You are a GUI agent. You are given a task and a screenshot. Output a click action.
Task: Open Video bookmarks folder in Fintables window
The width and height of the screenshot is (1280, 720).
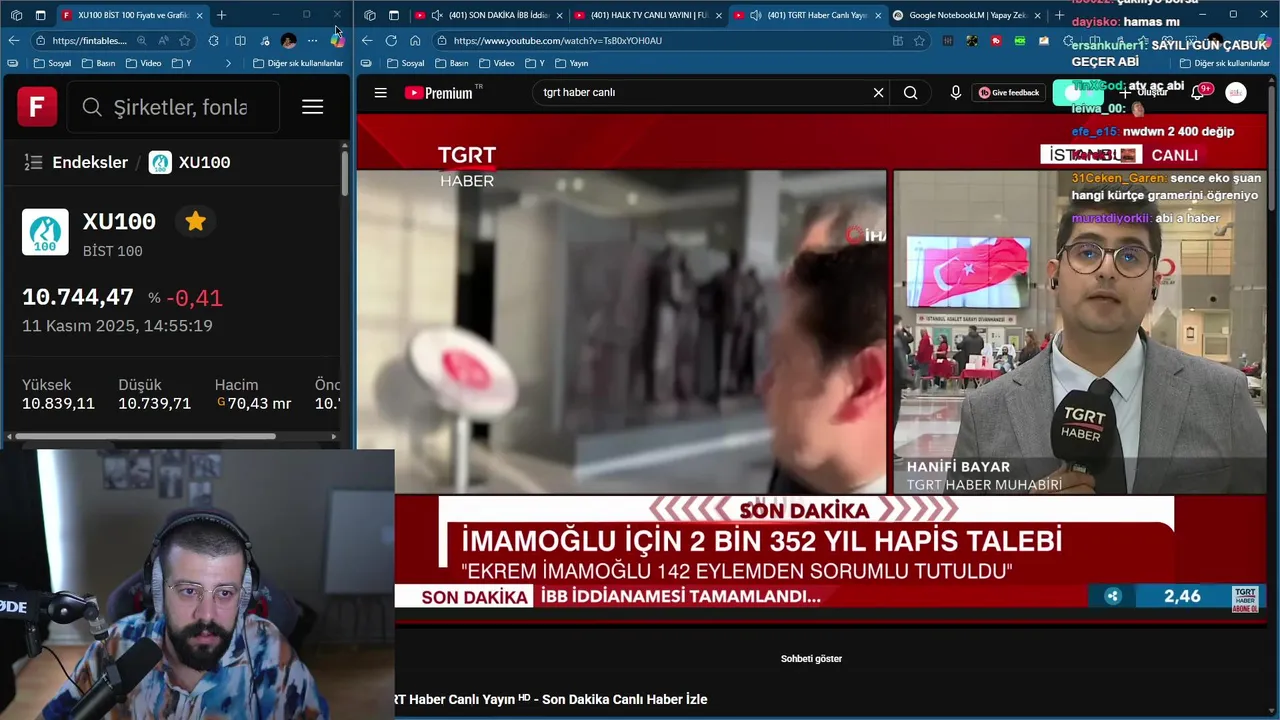click(143, 63)
